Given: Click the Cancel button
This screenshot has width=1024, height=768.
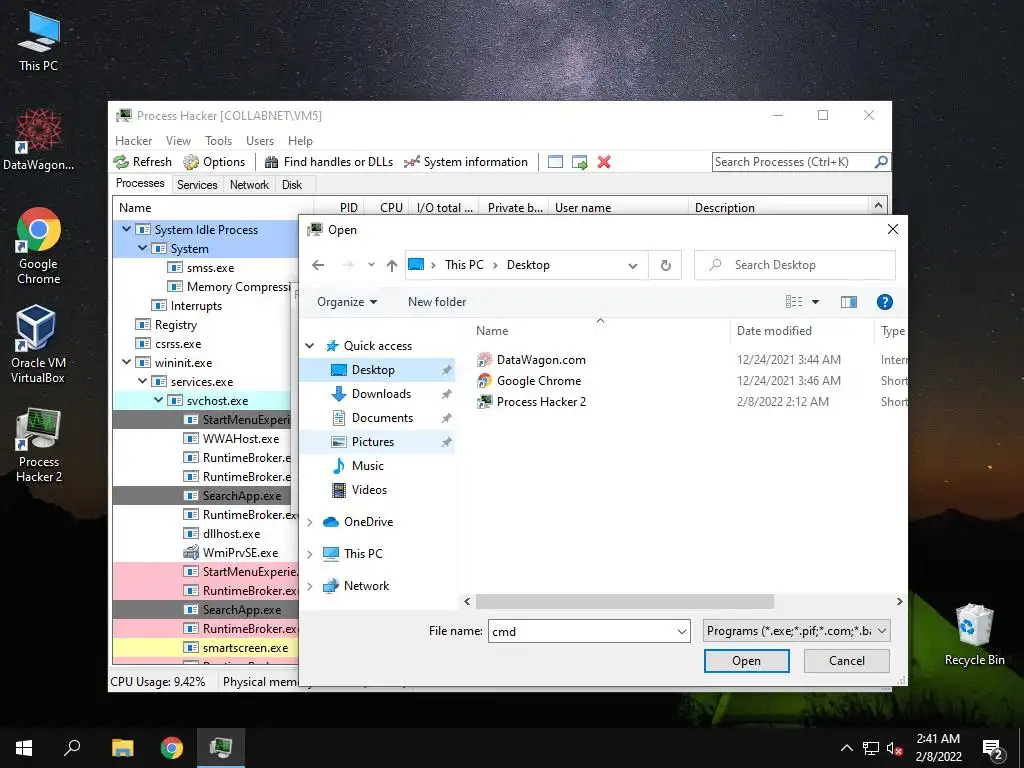Looking at the screenshot, I should coord(846,661).
